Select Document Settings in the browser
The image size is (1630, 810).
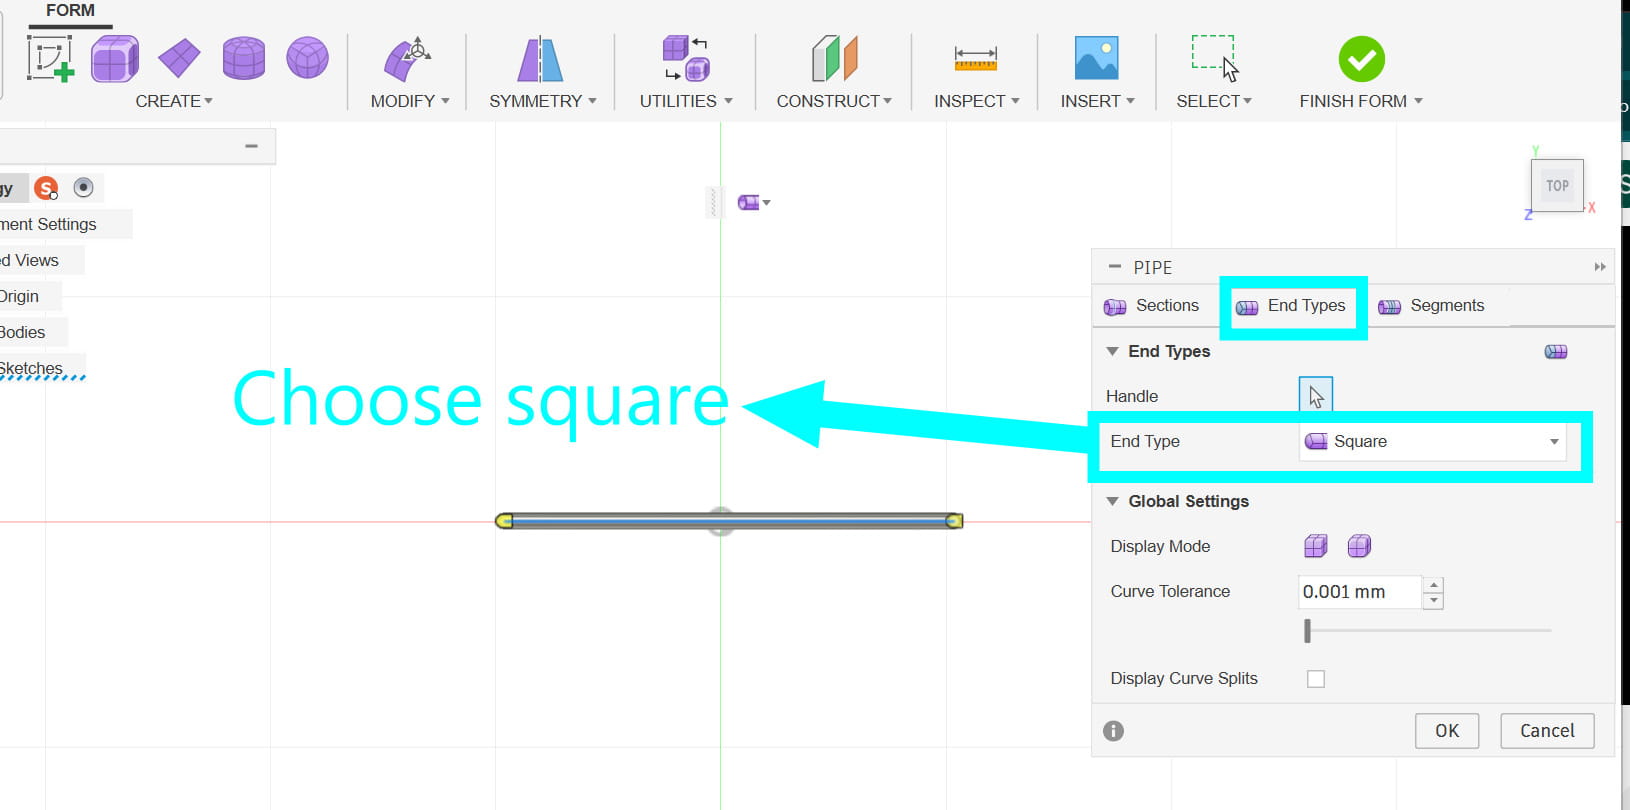tap(48, 224)
